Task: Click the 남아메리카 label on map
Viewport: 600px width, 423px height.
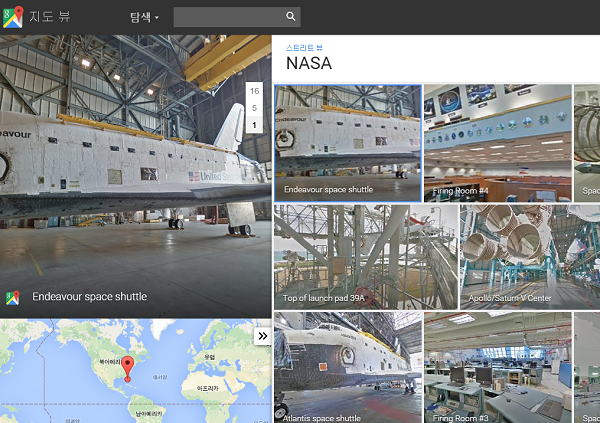Action: (148, 414)
